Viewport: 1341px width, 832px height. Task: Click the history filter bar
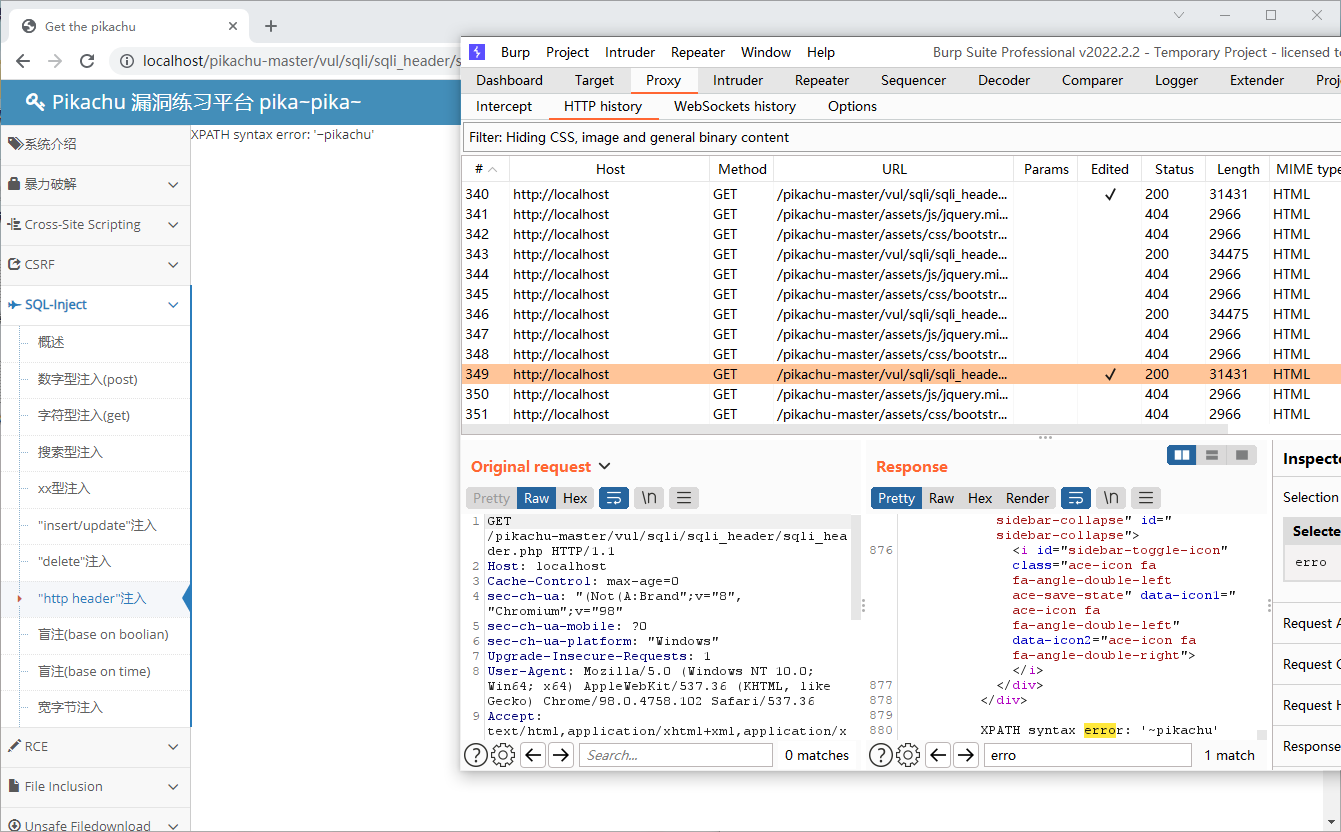pos(900,137)
